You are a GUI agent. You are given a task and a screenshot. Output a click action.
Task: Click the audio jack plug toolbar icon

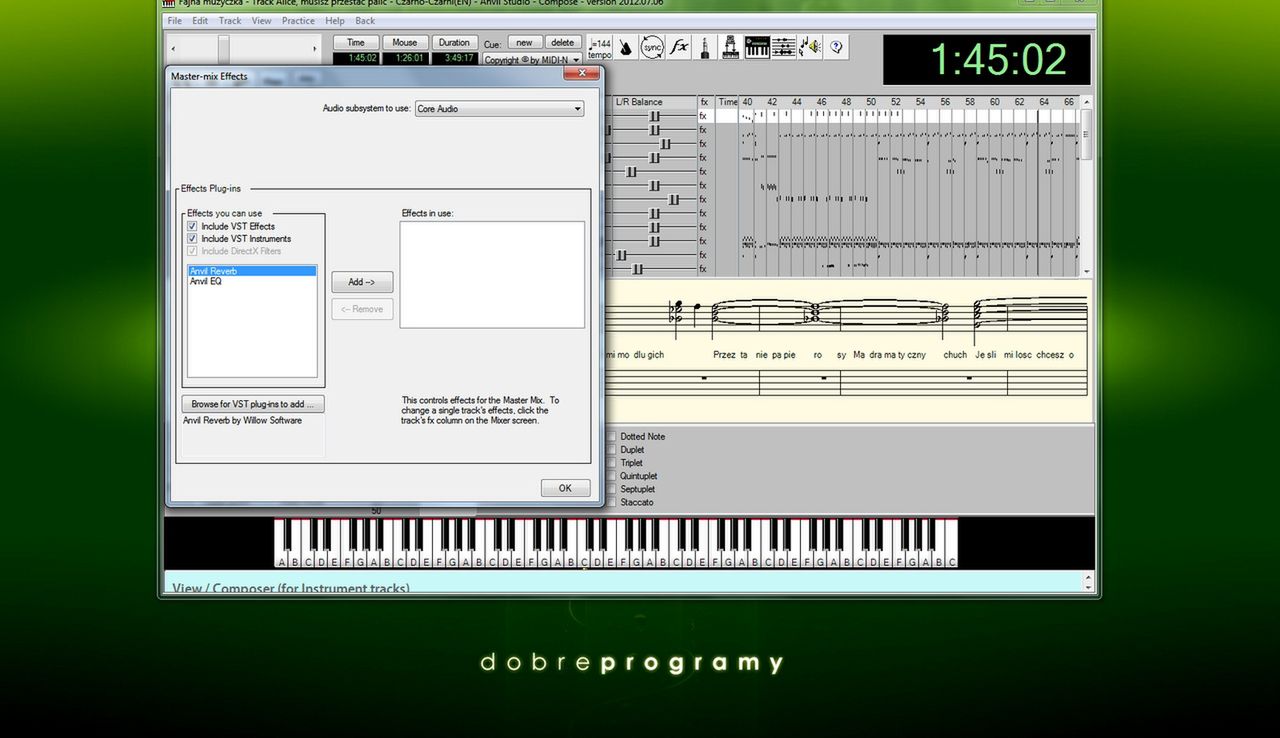point(705,47)
